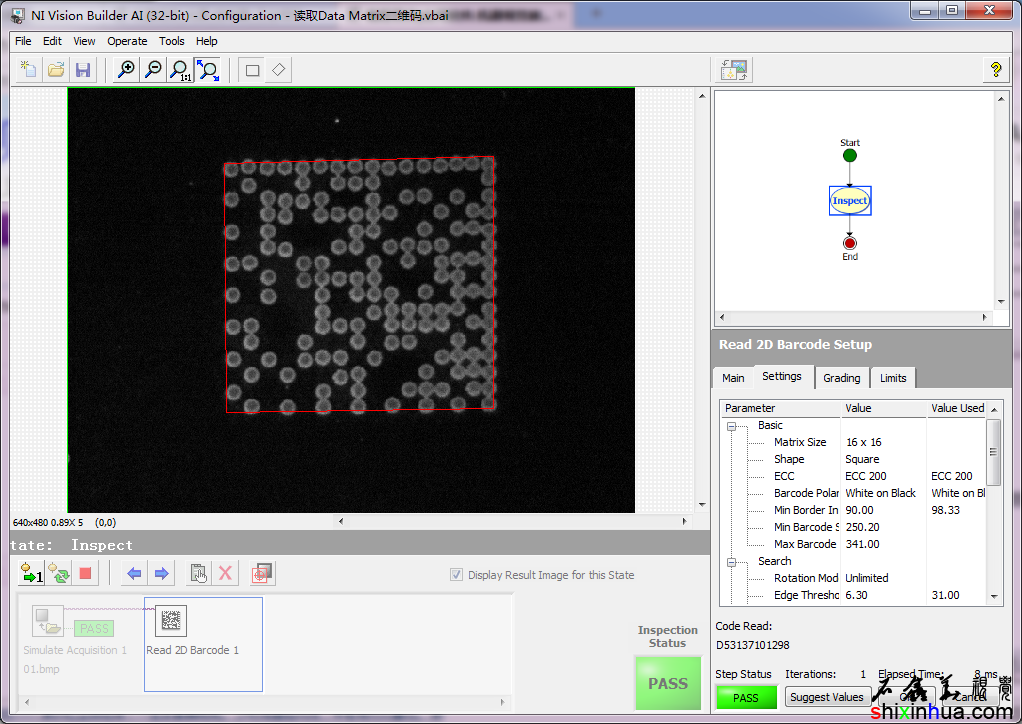Click the Zoom Out magnifier tool
1022x724 pixels.
pos(153,70)
